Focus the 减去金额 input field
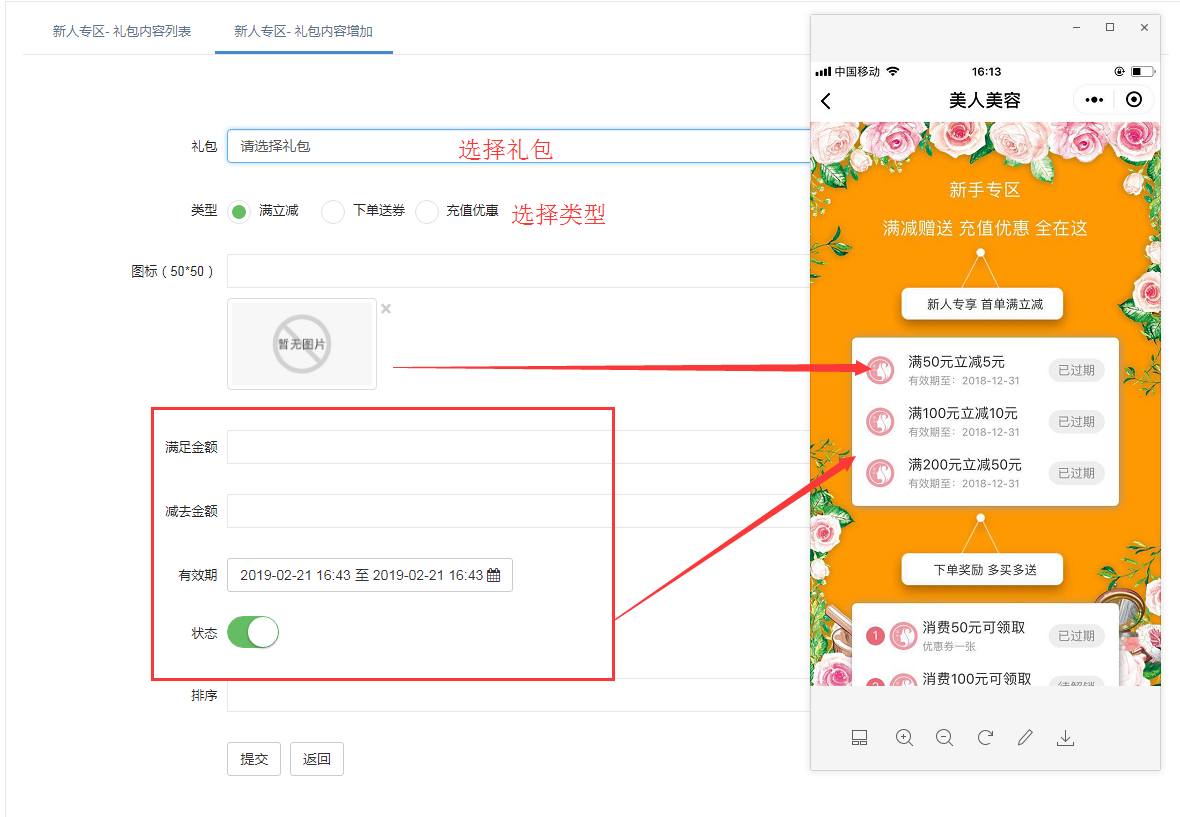Viewport: 1180px width, 817px height. coord(519,511)
